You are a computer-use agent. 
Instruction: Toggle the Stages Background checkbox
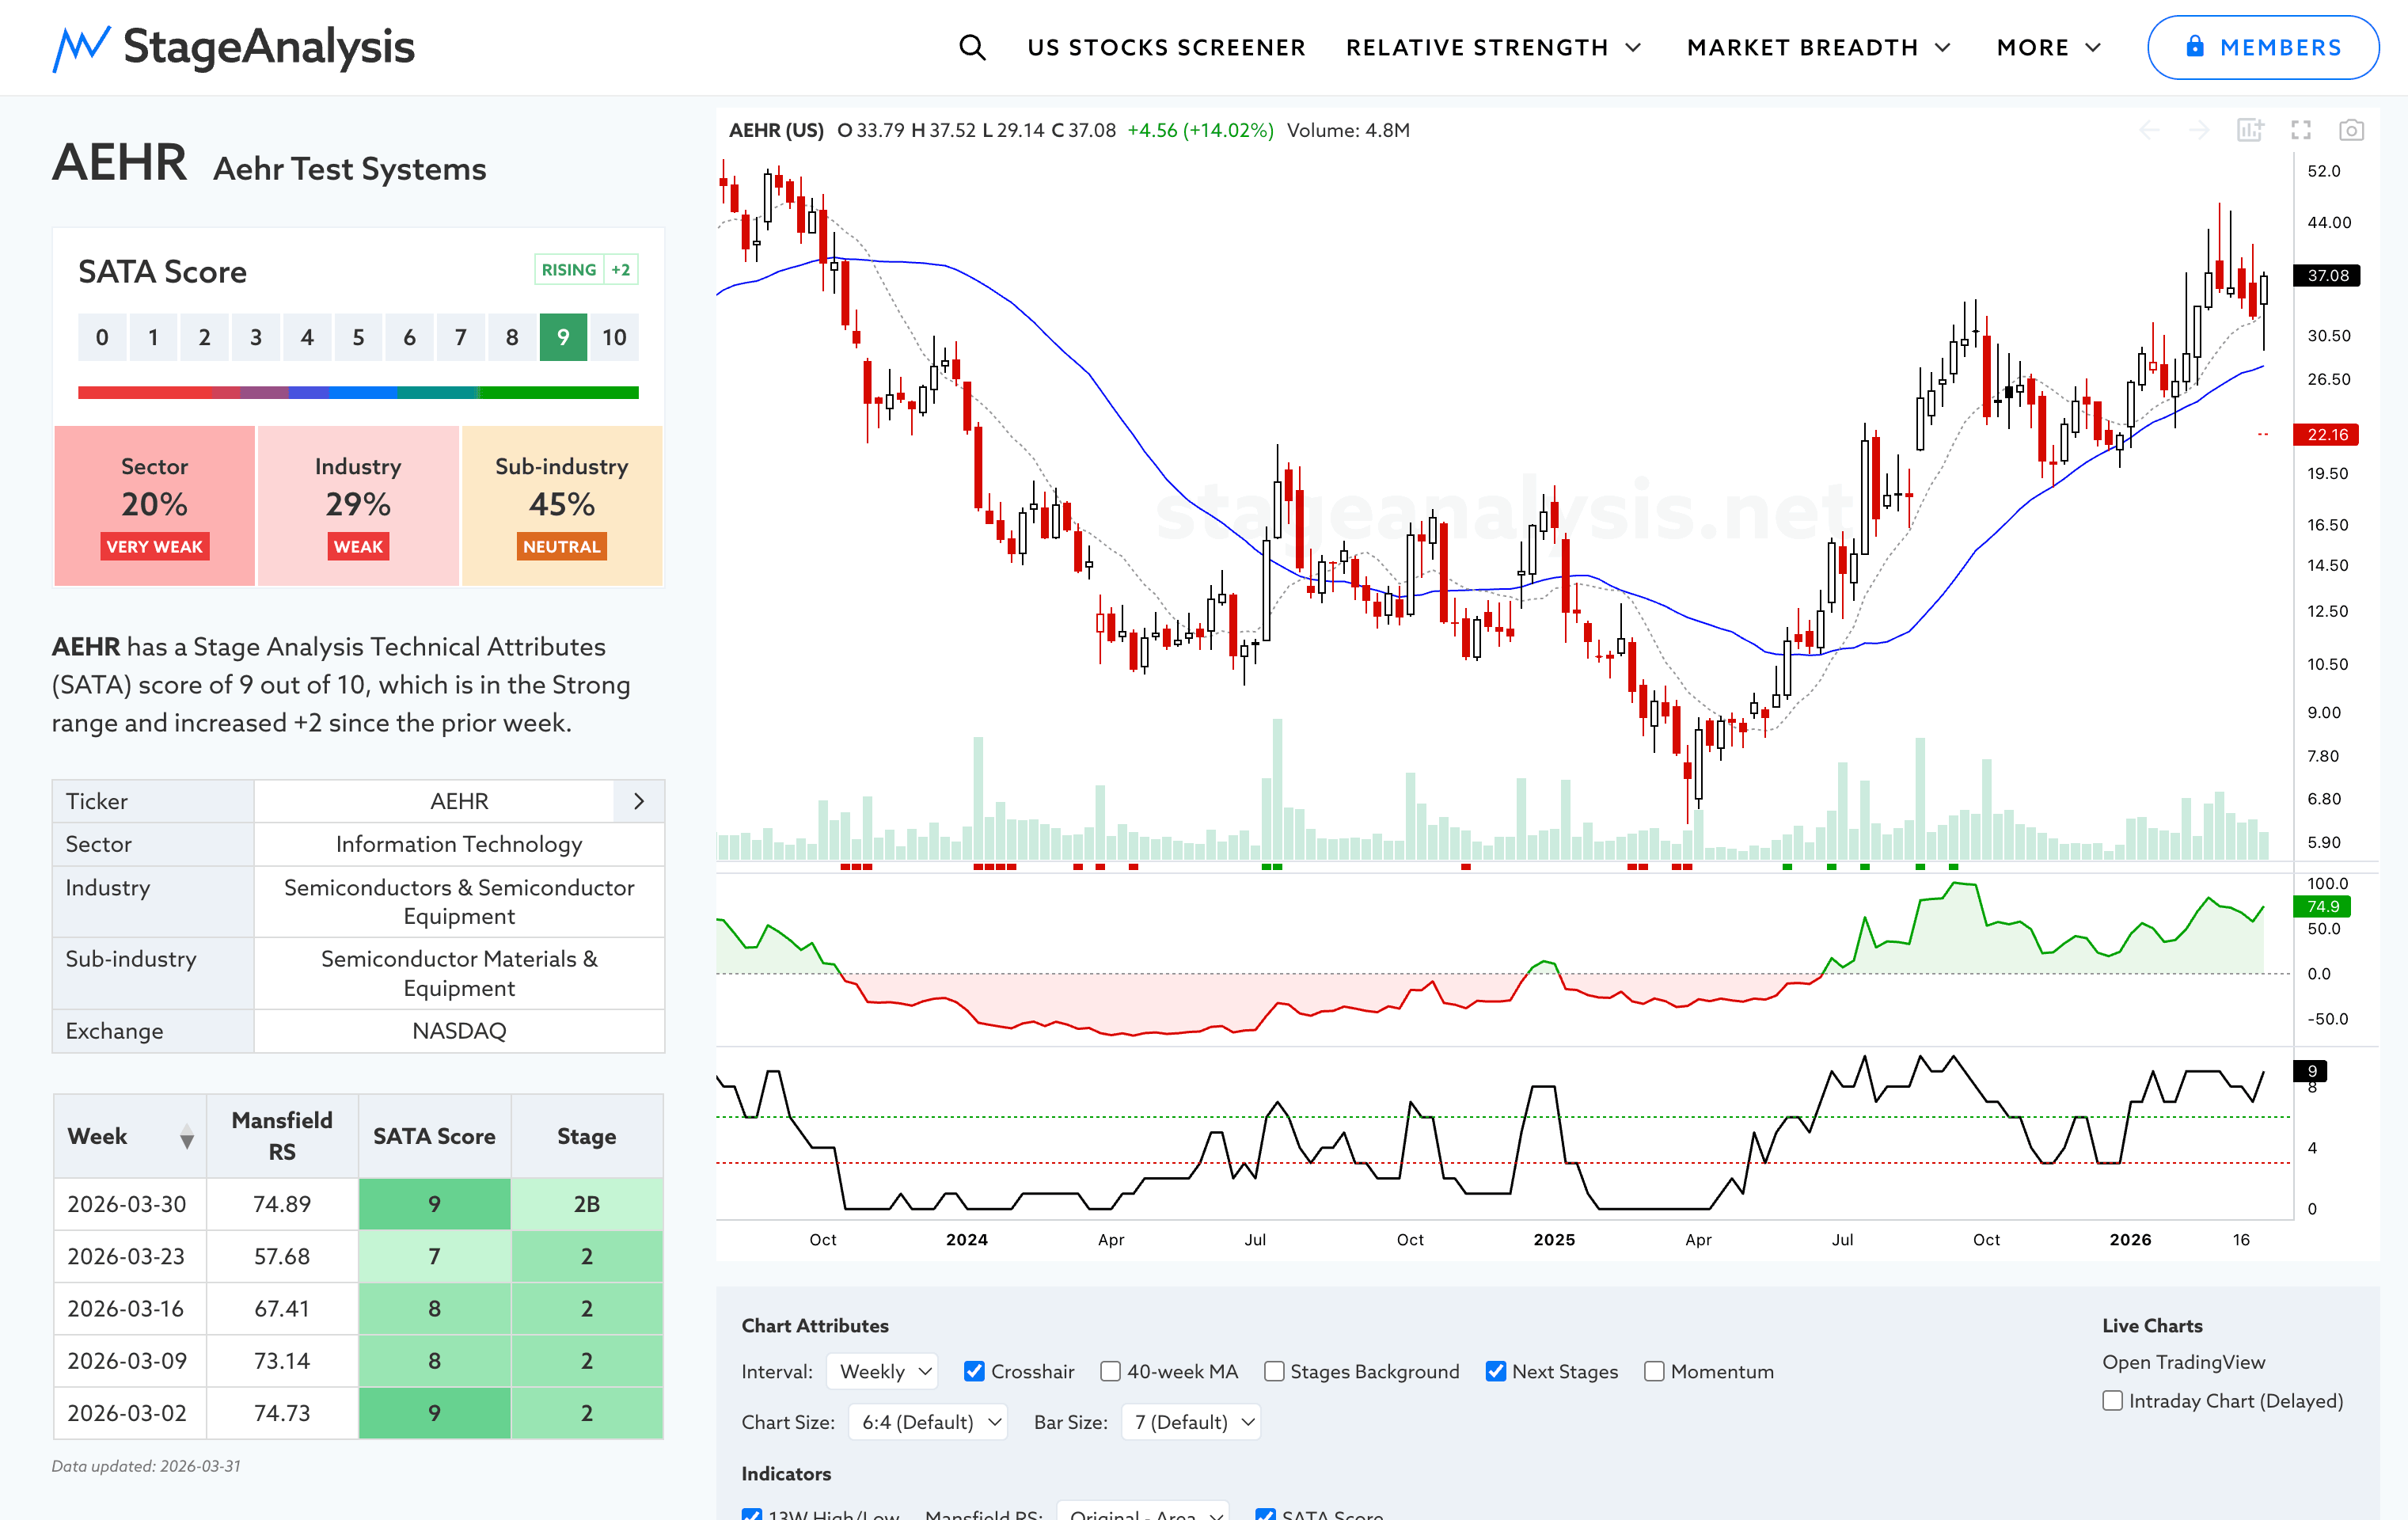coord(1274,1371)
